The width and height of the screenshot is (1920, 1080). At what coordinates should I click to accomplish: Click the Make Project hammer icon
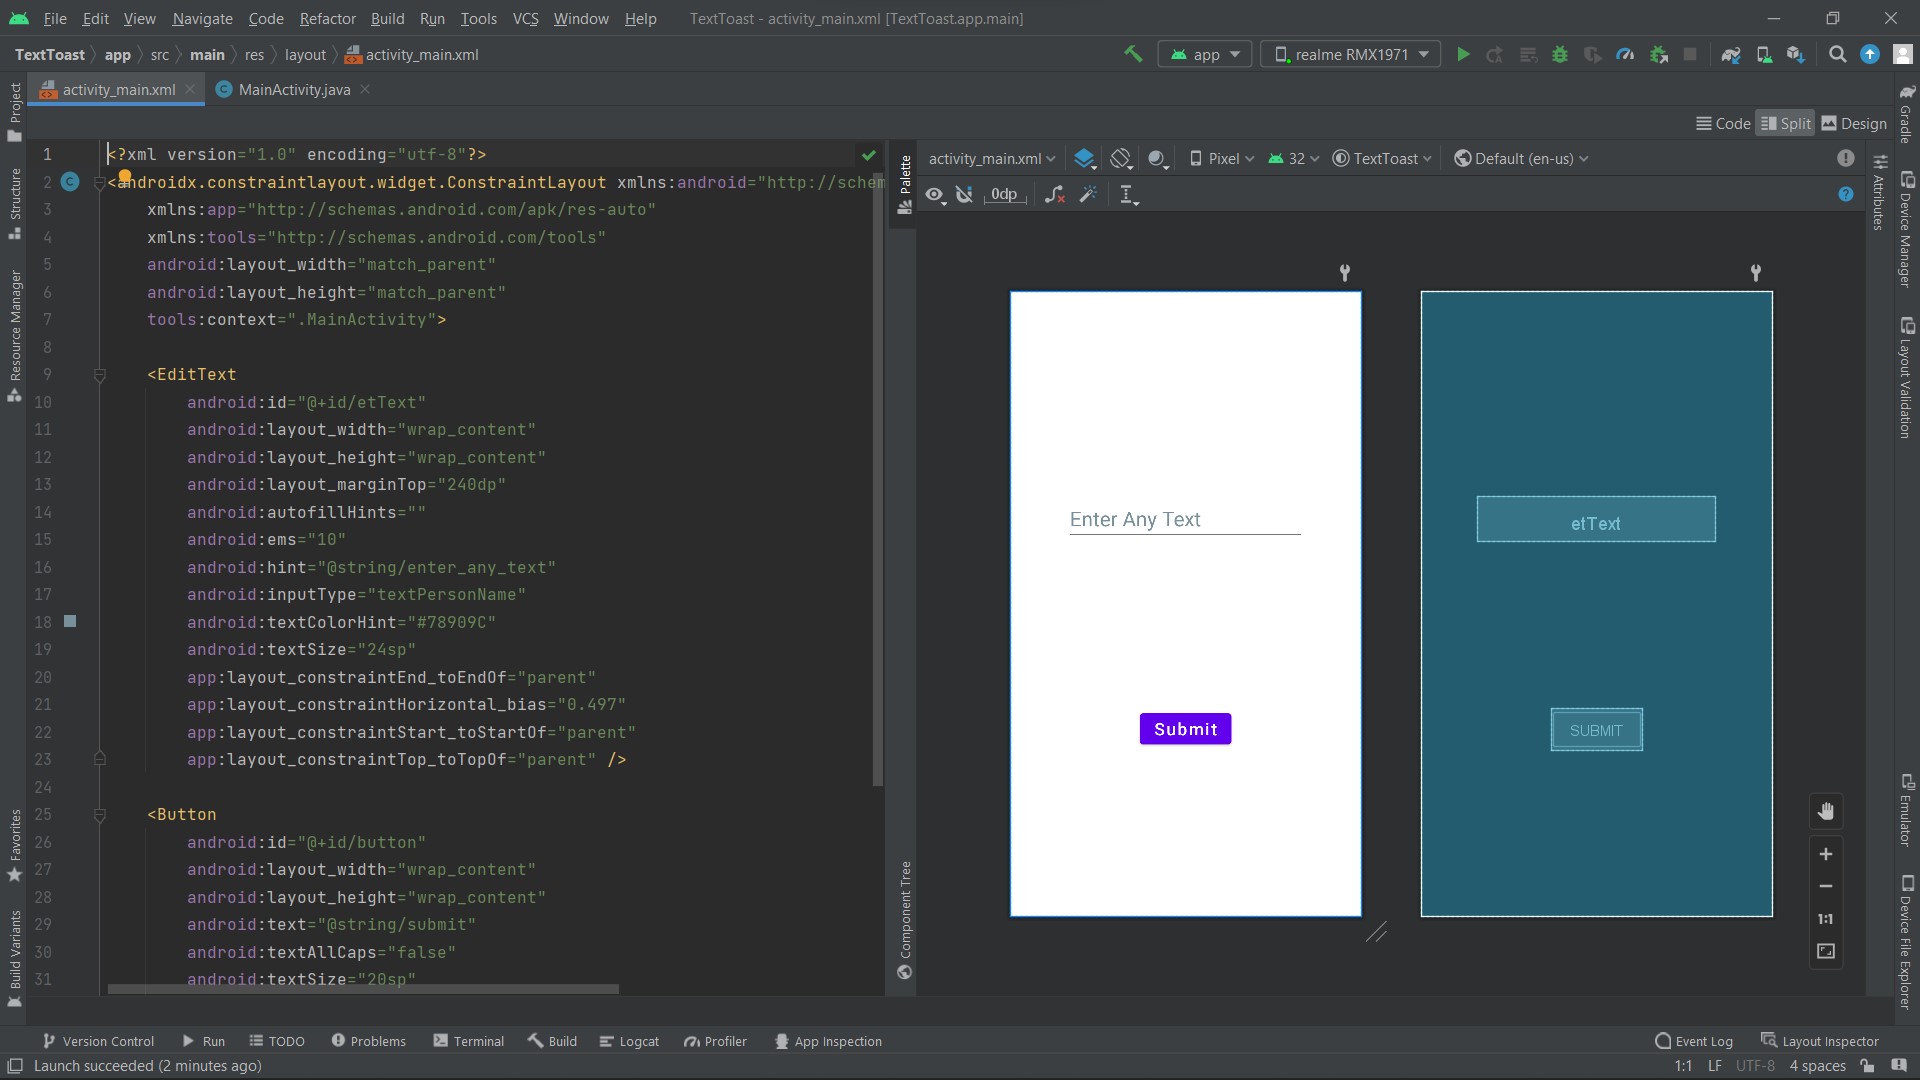(1133, 55)
